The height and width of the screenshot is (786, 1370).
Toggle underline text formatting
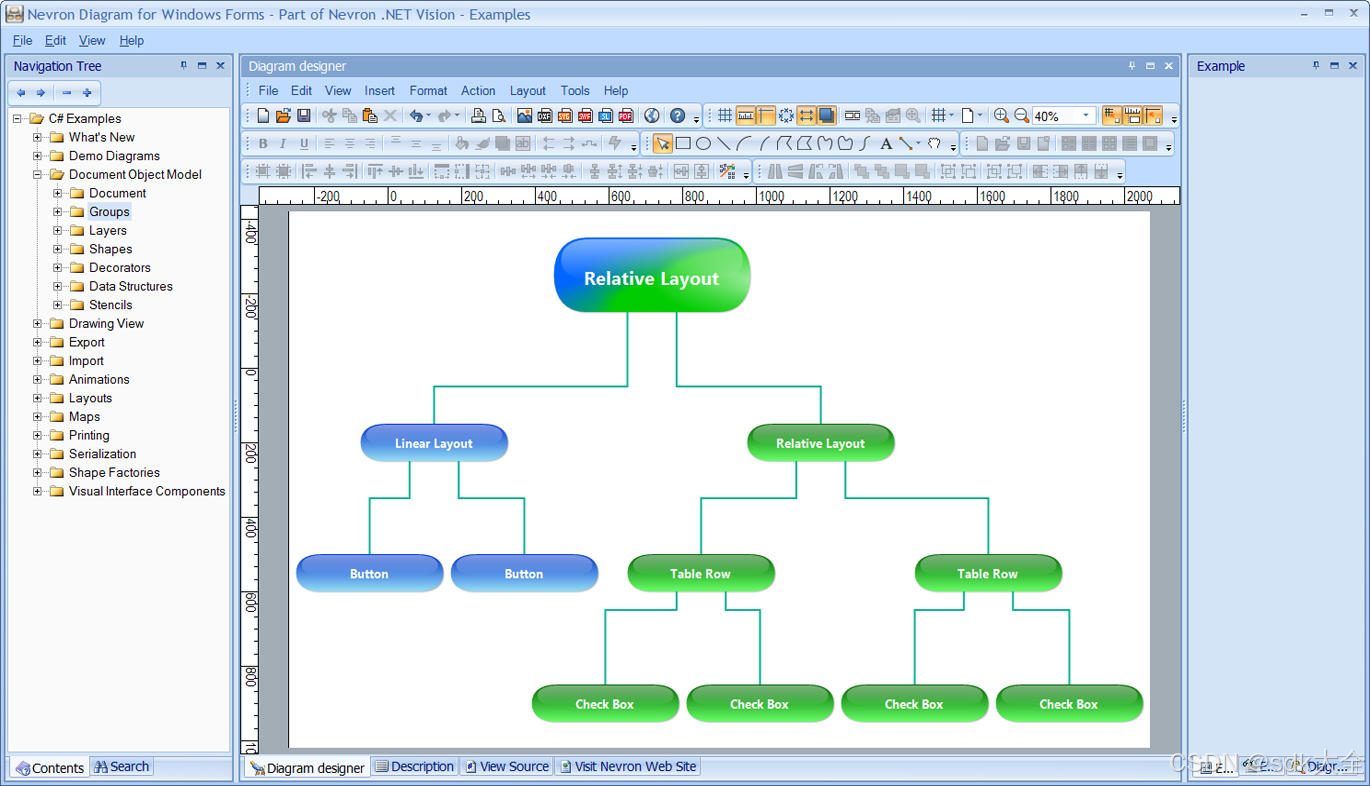tap(303, 144)
